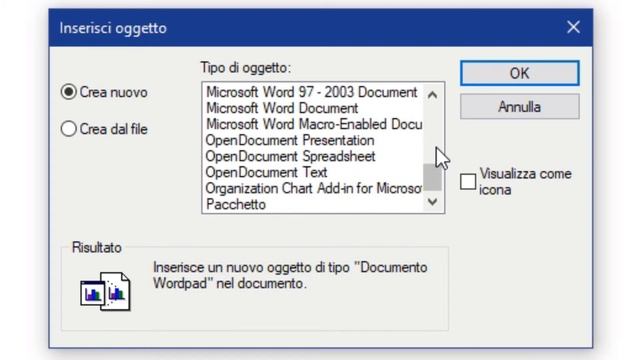
Task: Select Microsoft Word 97 - 2003 Document
Action: pyautogui.click(x=312, y=92)
